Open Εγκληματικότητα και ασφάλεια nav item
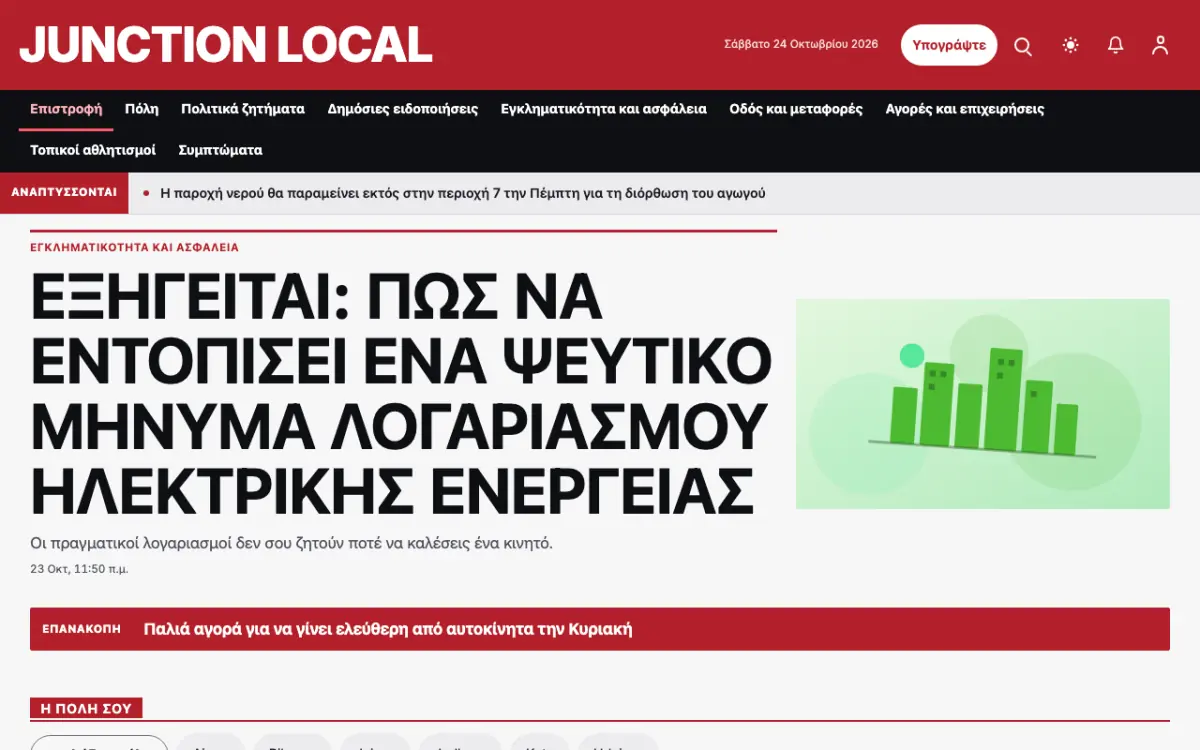This screenshot has width=1200, height=750. (x=604, y=109)
